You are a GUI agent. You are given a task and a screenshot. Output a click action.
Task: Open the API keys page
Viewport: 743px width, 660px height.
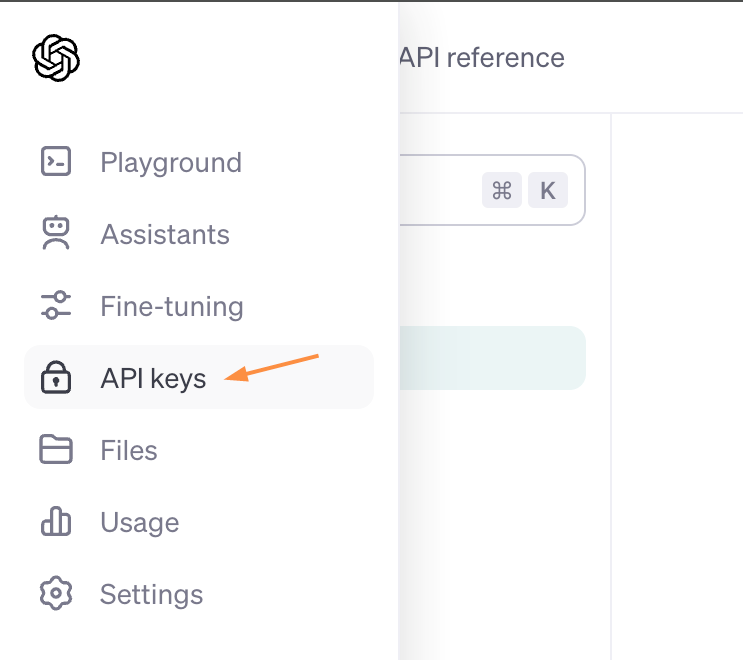pos(153,378)
